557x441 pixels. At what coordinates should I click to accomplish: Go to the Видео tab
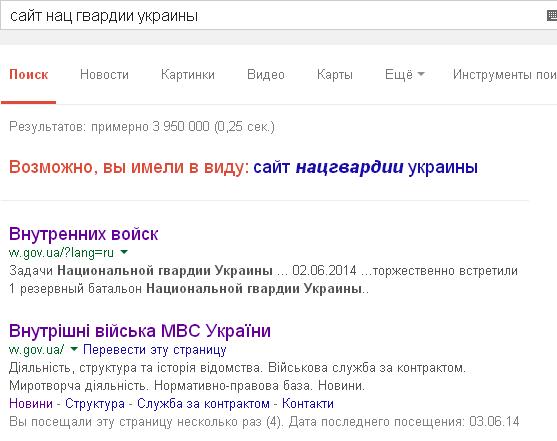pos(266,75)
